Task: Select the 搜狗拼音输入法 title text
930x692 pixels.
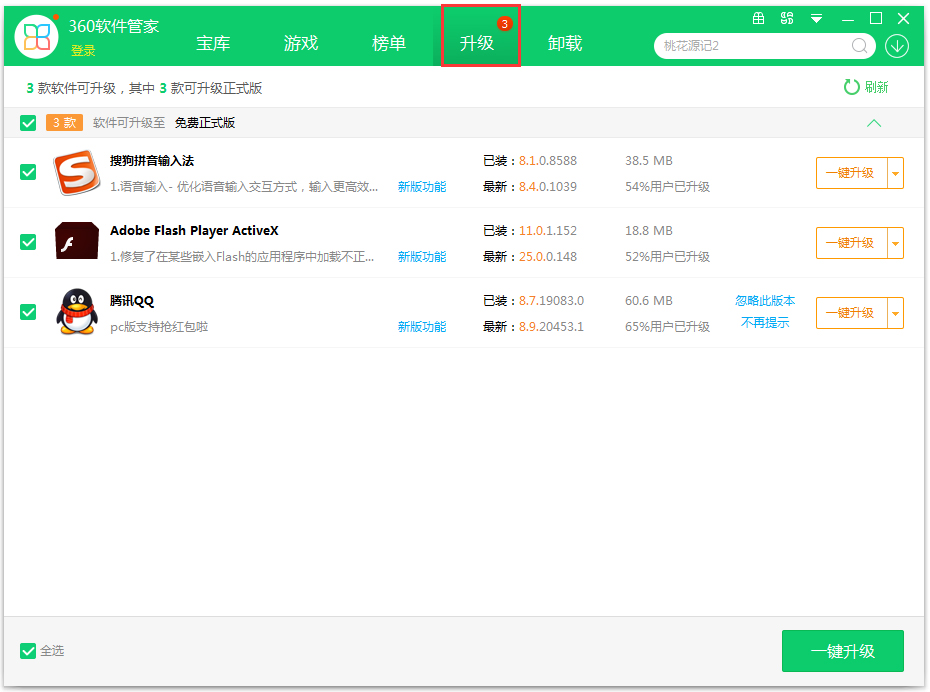Action: [152, 161]
